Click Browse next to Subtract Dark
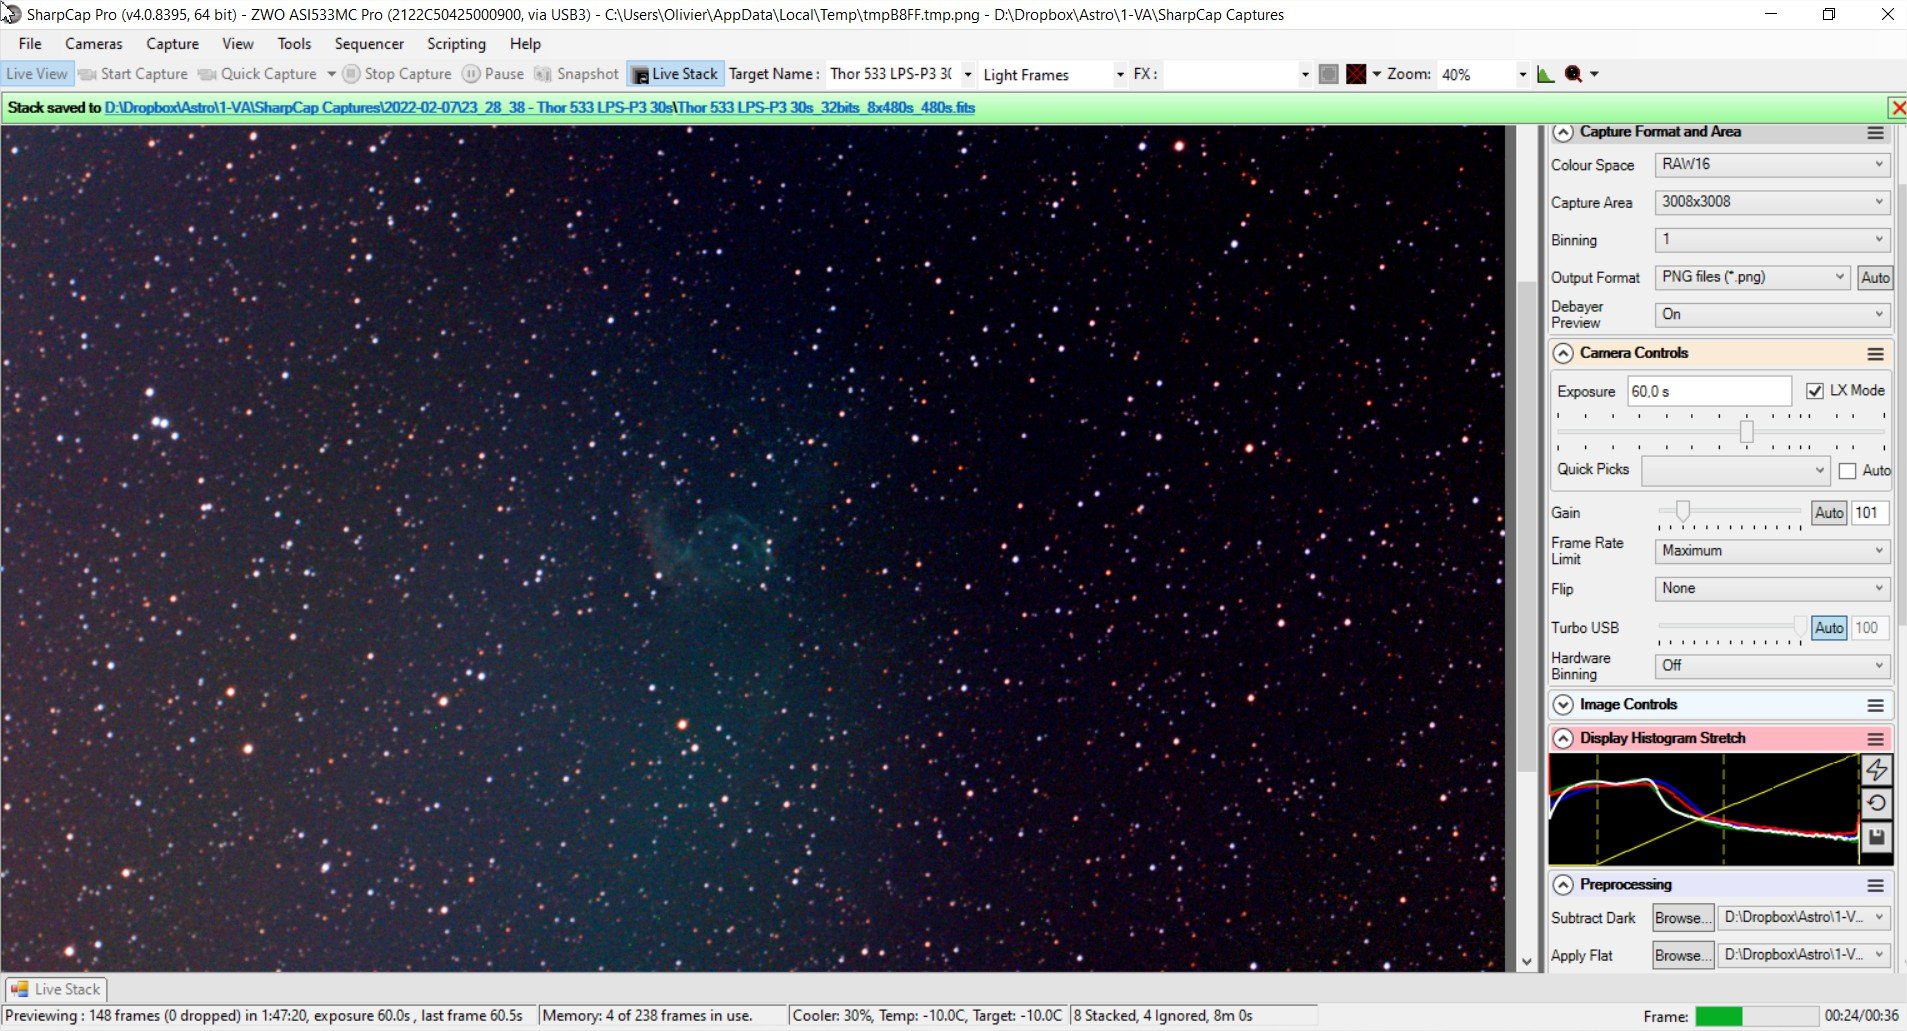The width and height of the screenshot is (1907, 1031). click(x=1682, y=918)
